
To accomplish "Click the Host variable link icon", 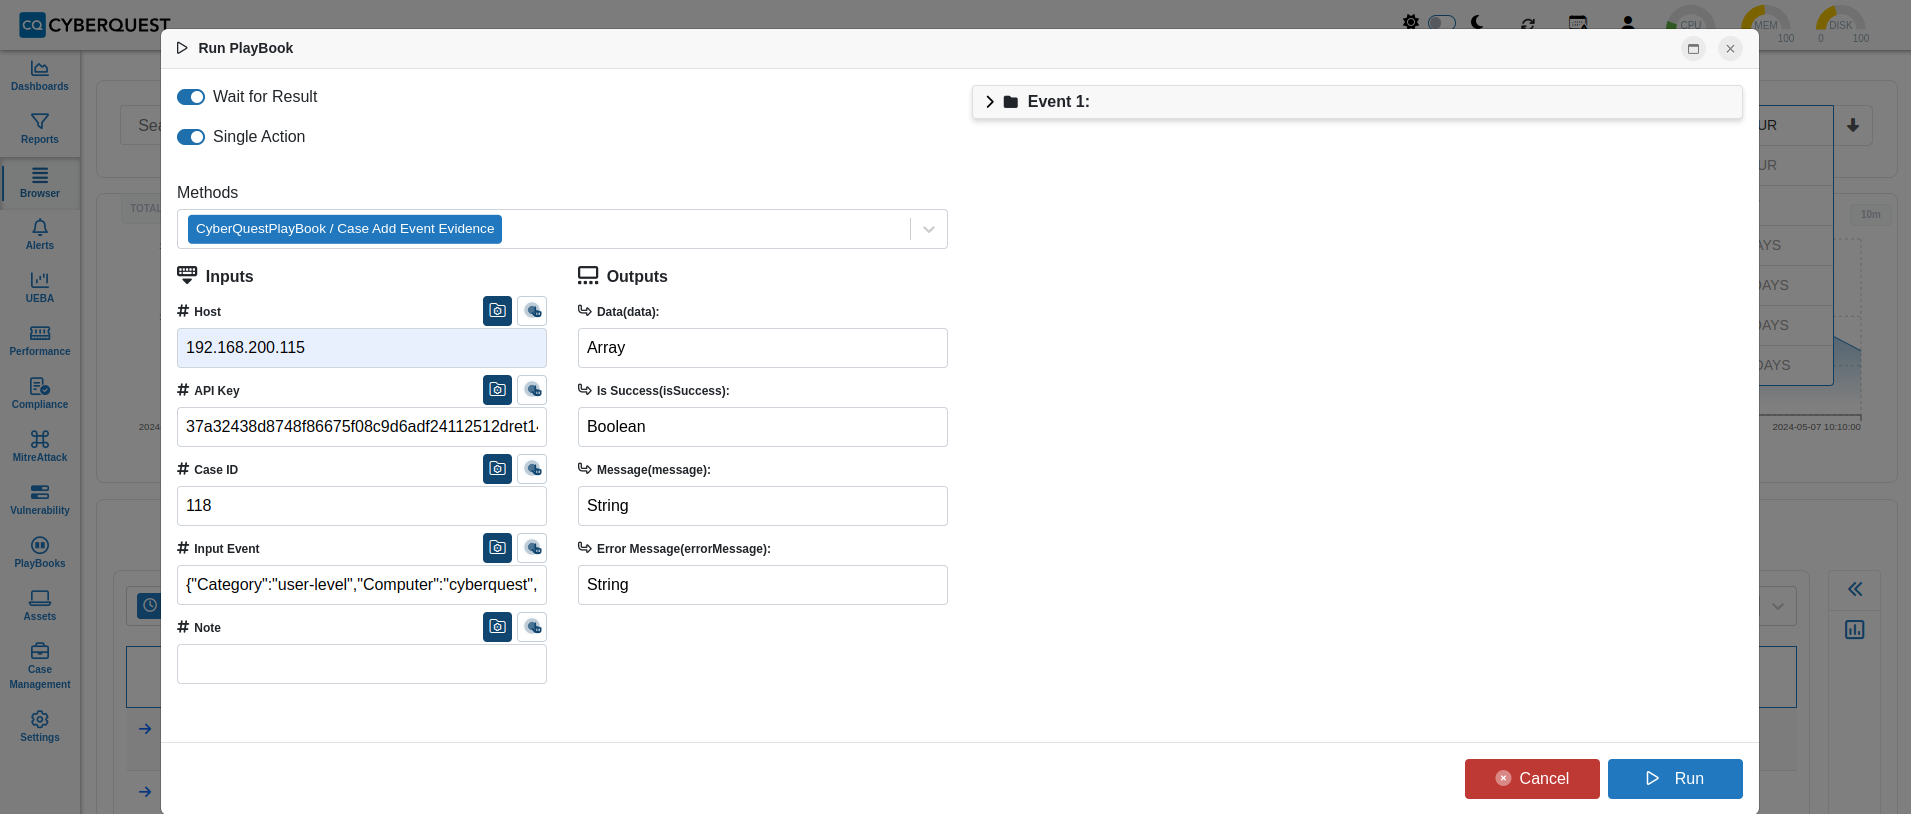I will [532, 311].
